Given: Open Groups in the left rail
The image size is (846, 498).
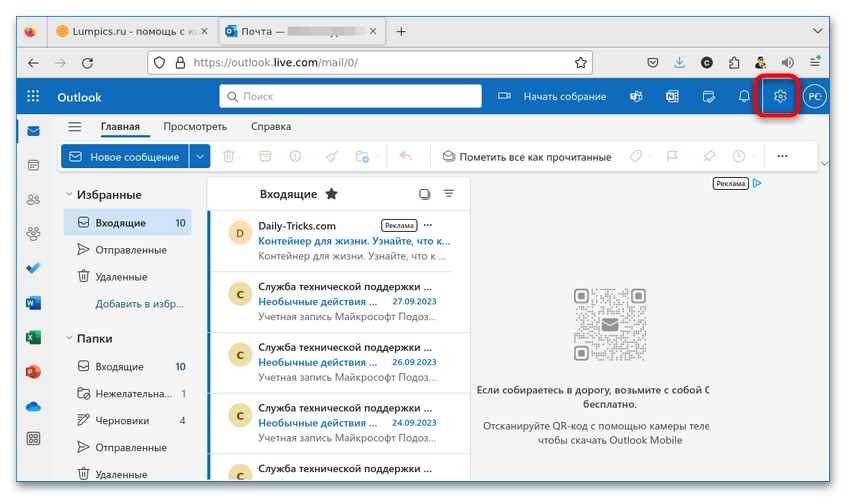Looking at the screenshot, I should click(33, 234).
